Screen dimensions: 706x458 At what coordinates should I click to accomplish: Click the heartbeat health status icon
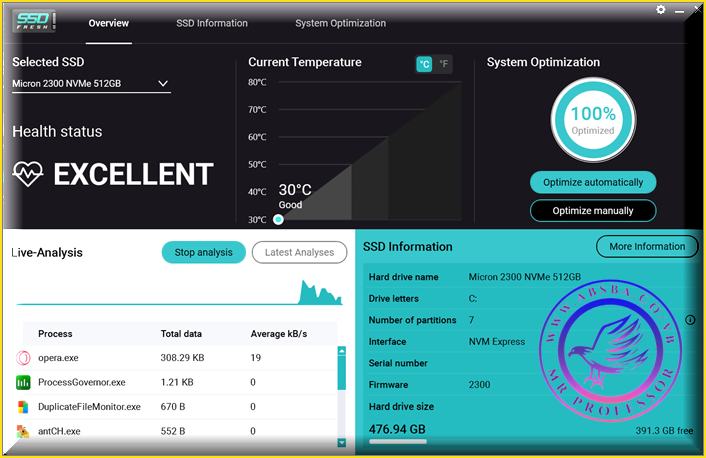click(x=28, y=174)
